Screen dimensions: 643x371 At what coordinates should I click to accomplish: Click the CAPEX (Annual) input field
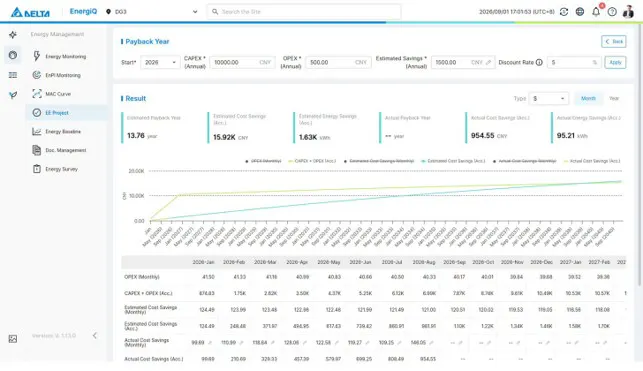[242, 62]
